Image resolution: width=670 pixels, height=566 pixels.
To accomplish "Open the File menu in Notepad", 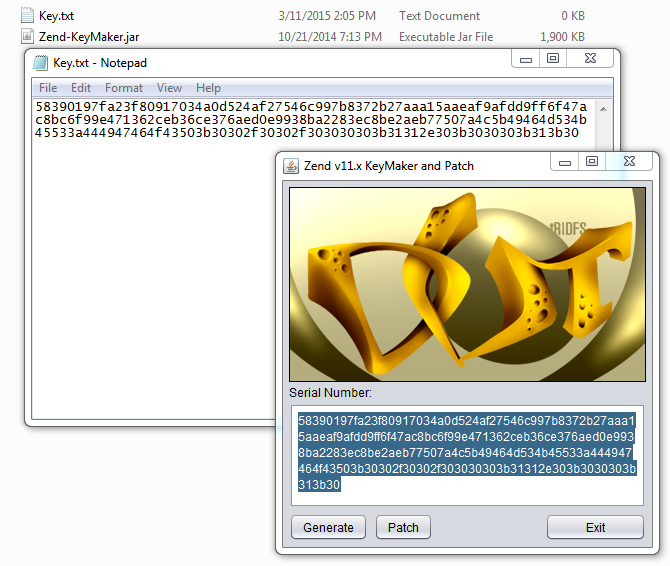I will (x=48, y=88).
